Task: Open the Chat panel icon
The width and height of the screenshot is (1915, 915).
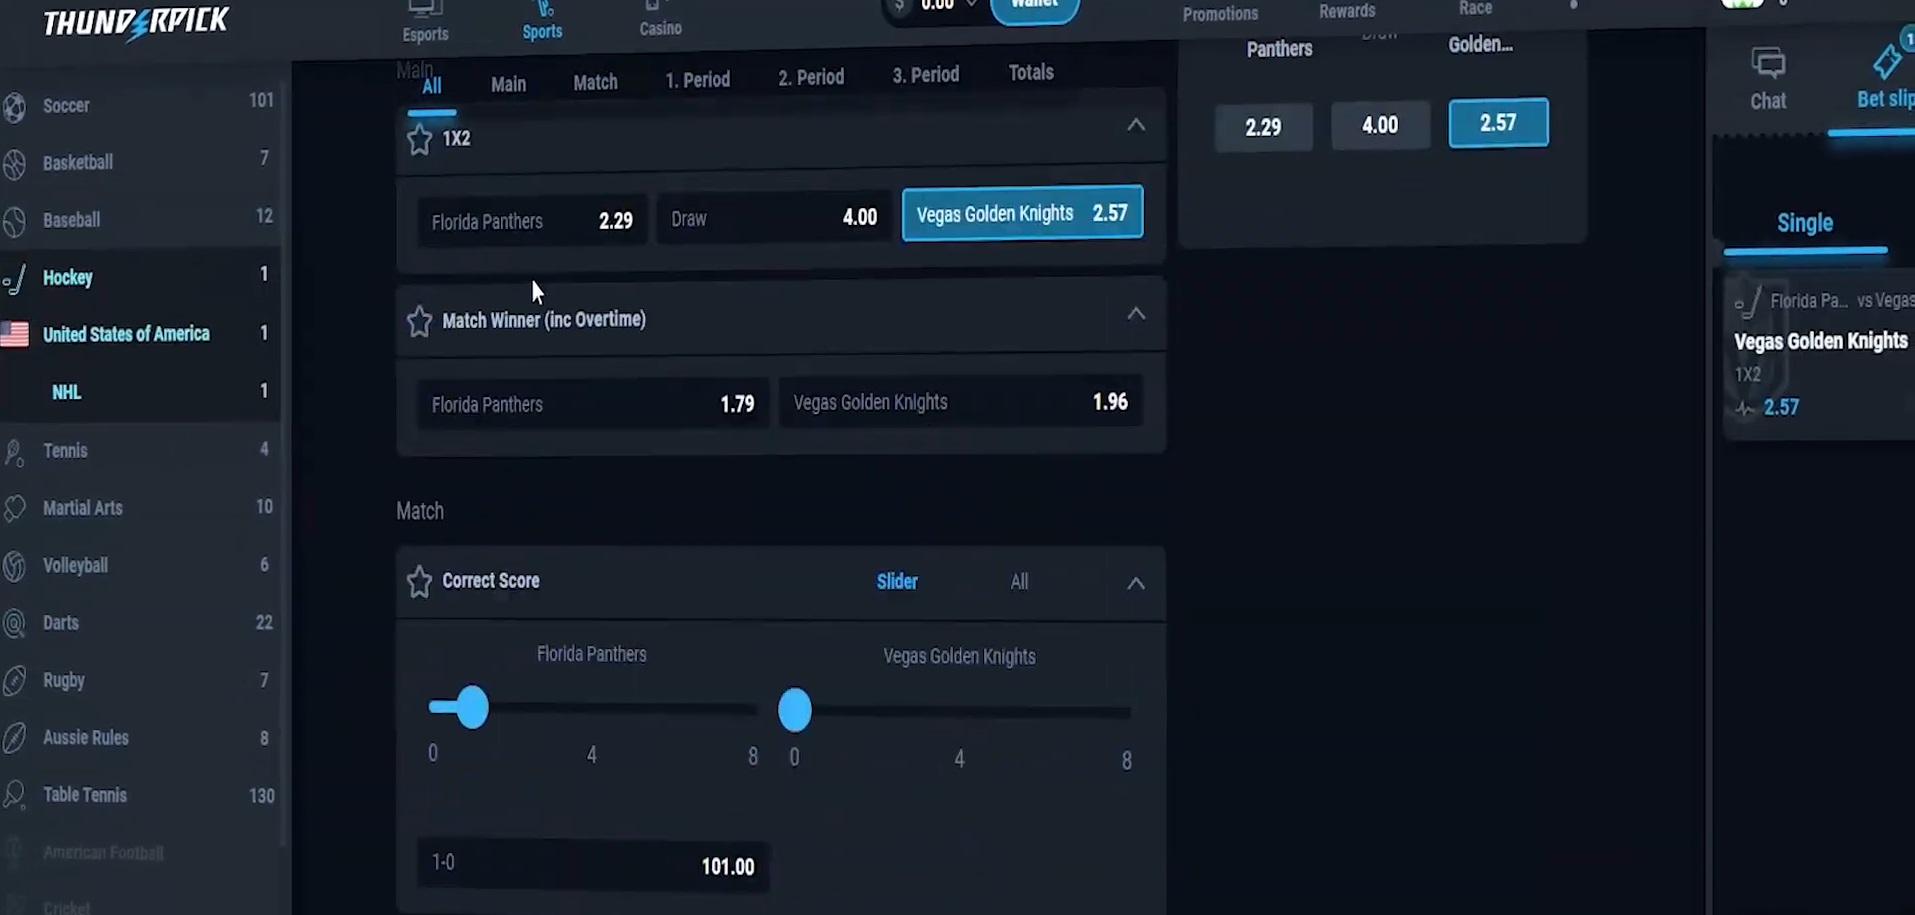Action: point(1768,65)
